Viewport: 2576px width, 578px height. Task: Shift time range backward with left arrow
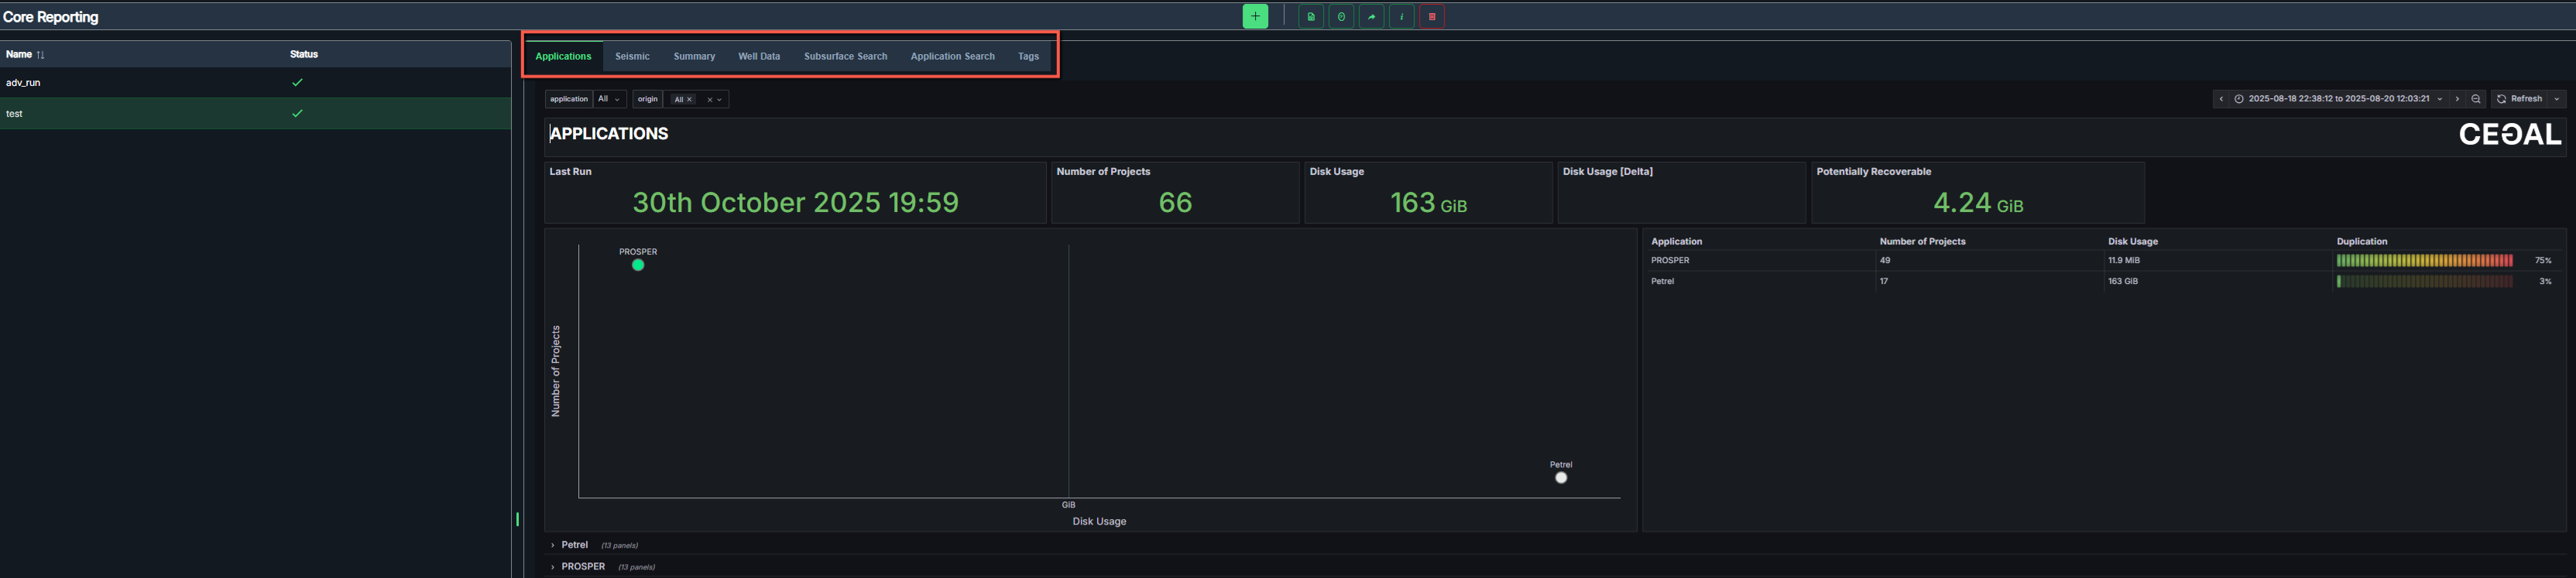point(2221,99)
